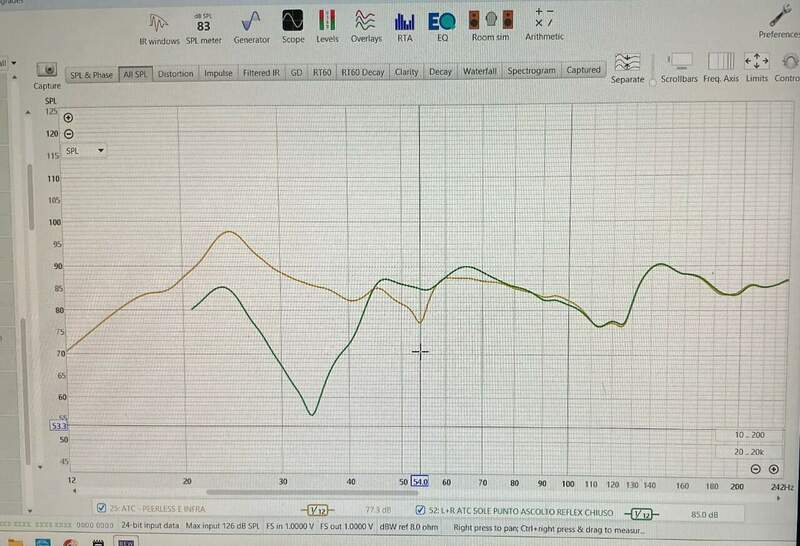Click horizontal scrollbar left arrow
Screen dimensions: 800x546
coord(74,491)
